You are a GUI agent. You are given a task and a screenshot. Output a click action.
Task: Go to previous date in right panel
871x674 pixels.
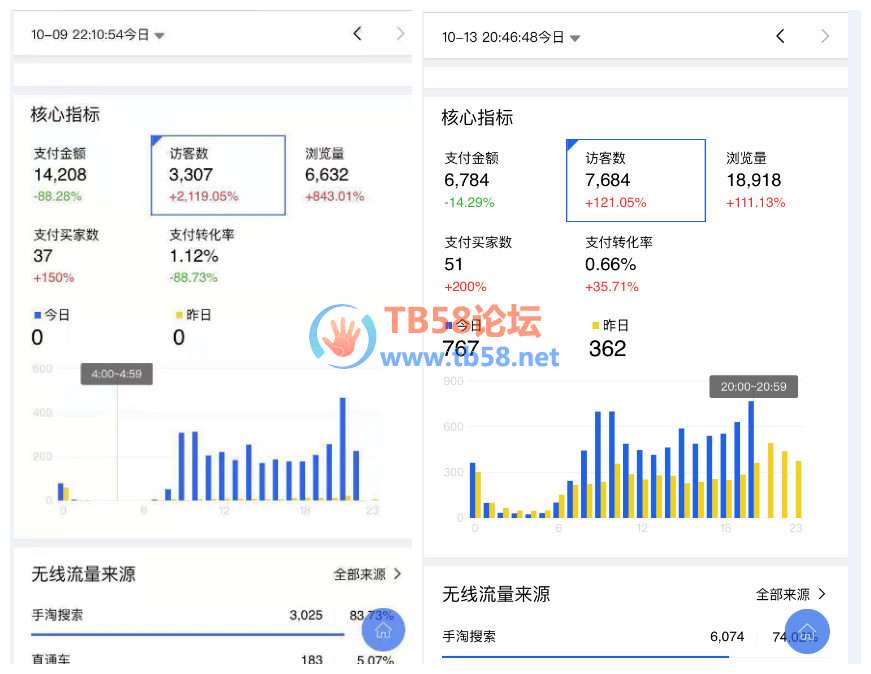coord(780,37)
